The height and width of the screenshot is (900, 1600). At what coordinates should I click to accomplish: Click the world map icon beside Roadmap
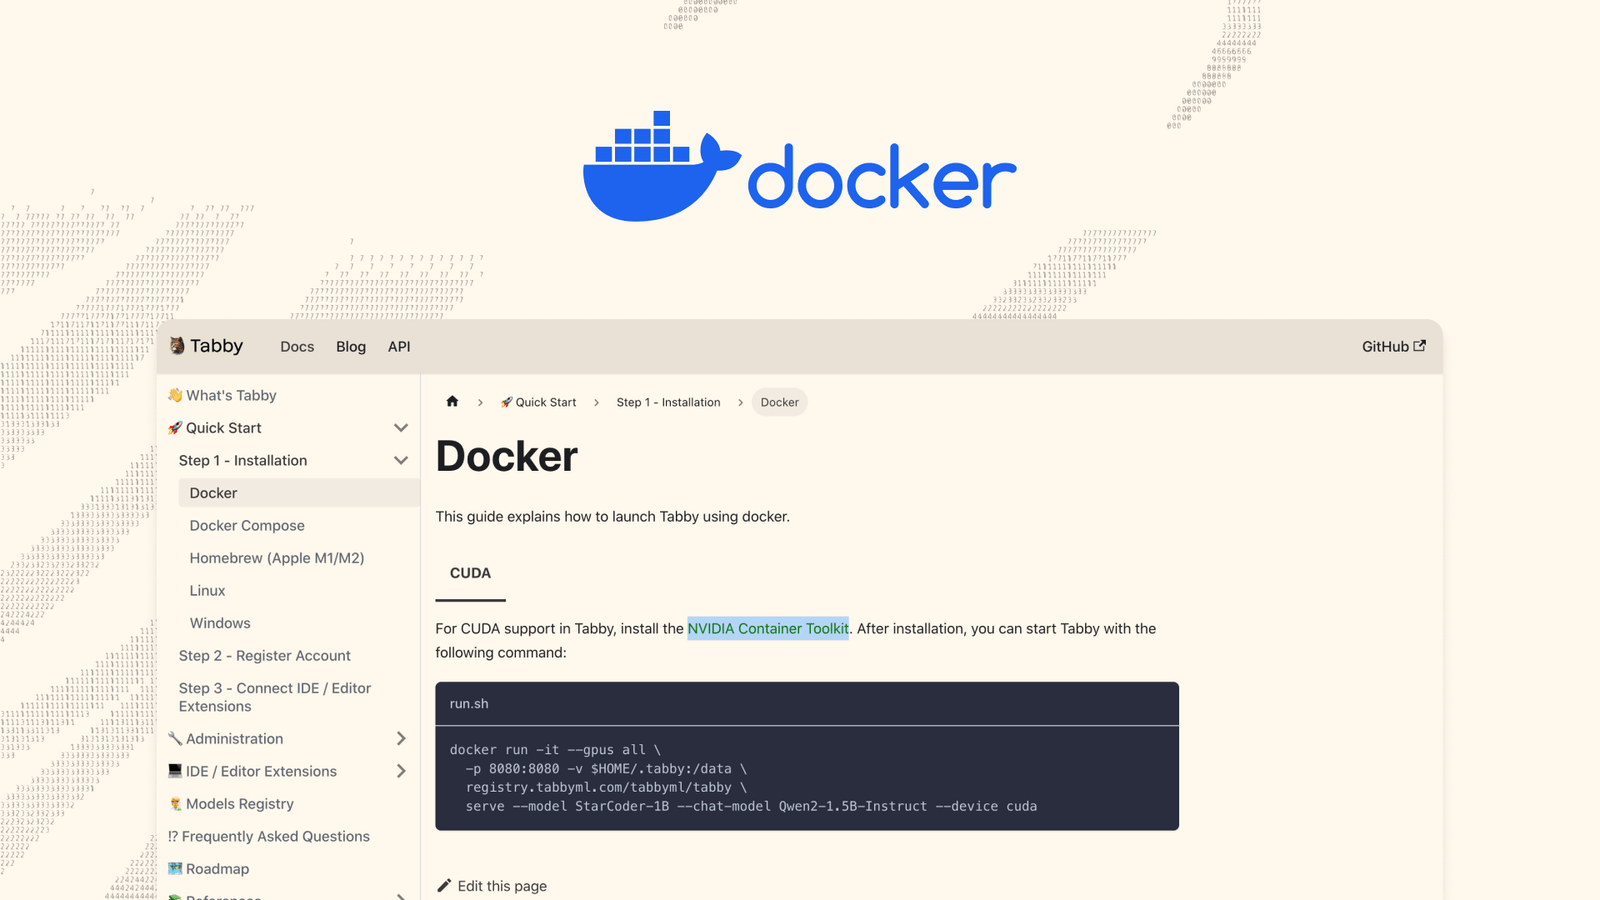(x=175, y=868)
